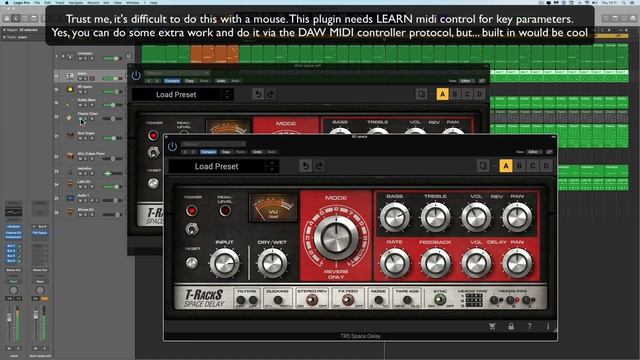
Task: Click RESET button on back Space Delay
Action: 153,184
